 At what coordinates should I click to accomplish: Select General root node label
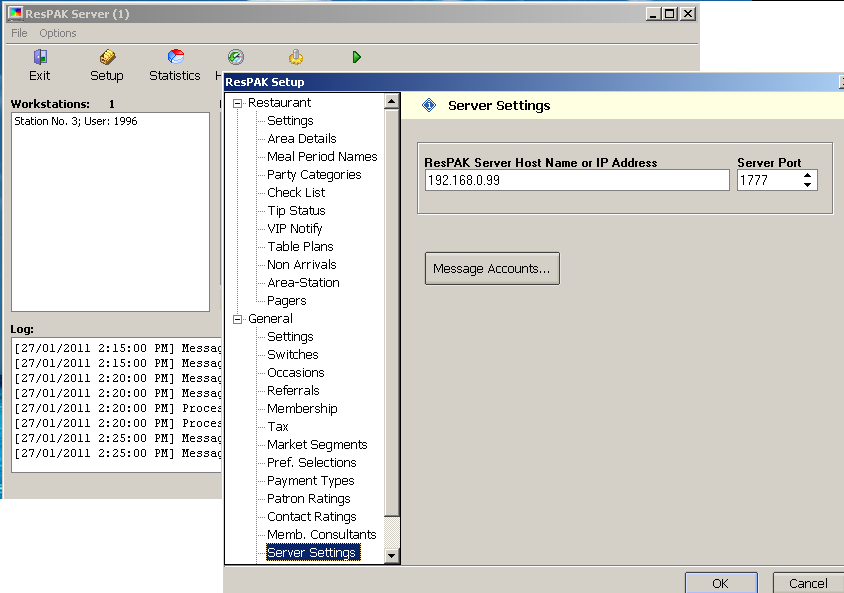tap(270, 319)
